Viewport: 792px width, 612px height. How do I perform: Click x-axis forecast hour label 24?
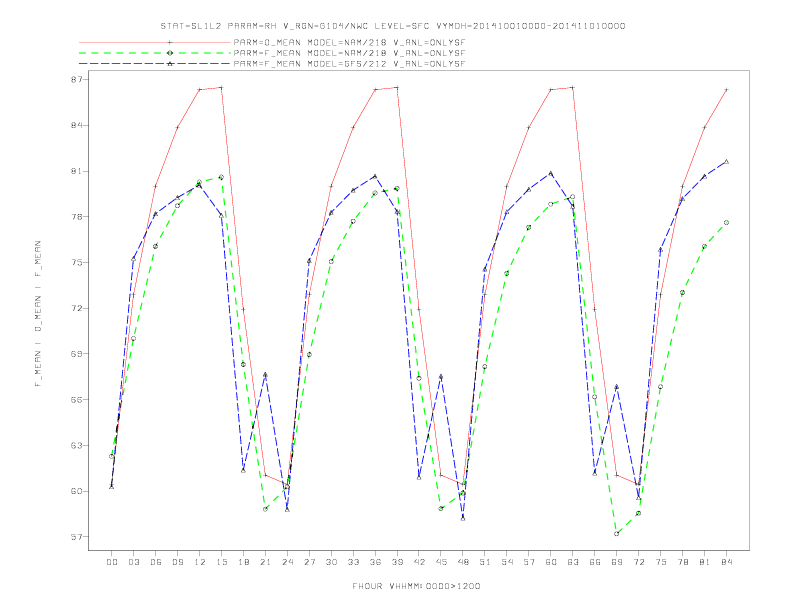(287, 562)
